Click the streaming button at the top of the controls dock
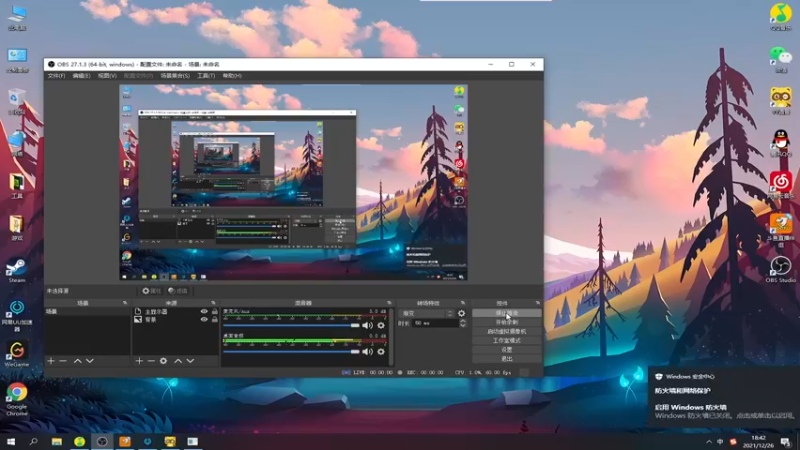 pyautogui.click(x=507, y=313)
